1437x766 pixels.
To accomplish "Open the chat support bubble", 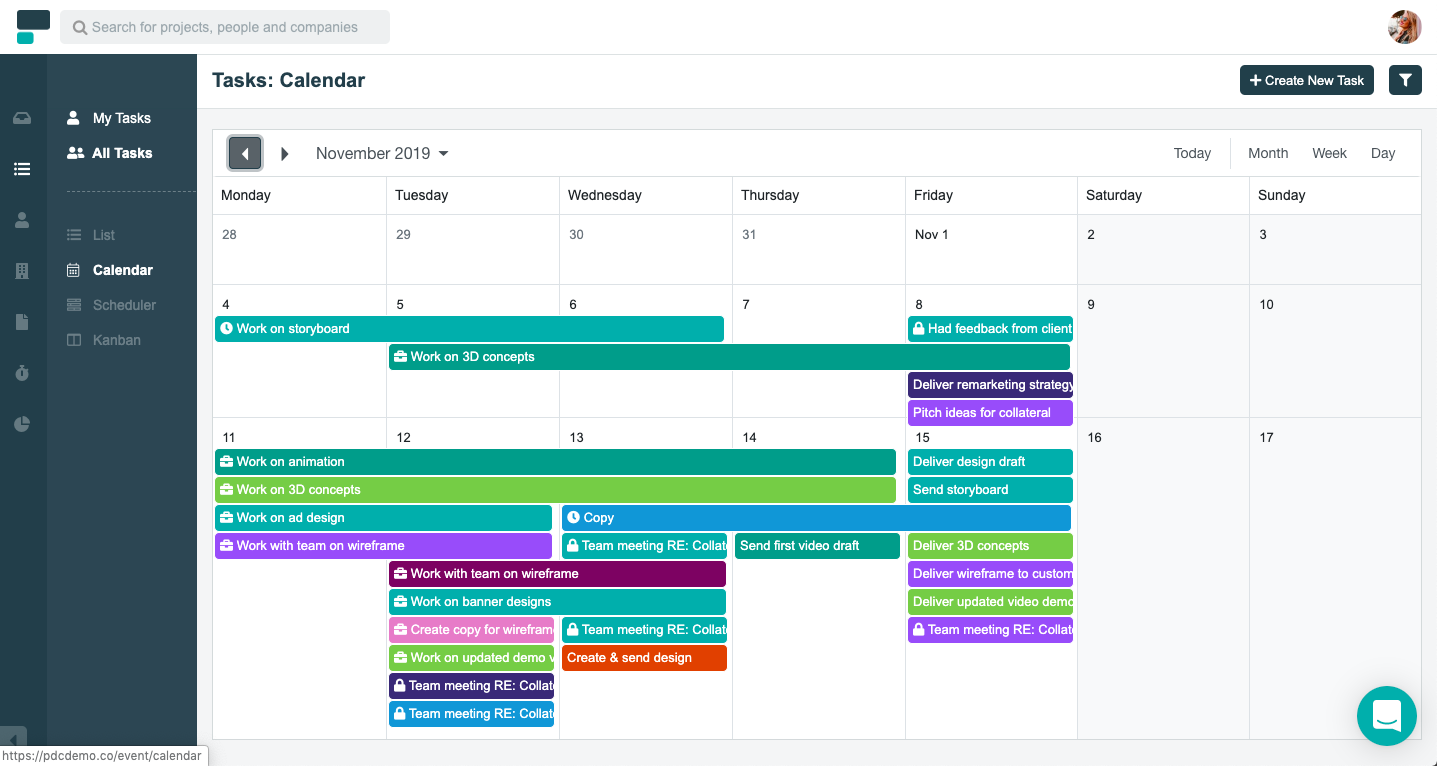I will [x=1387, y=715].
